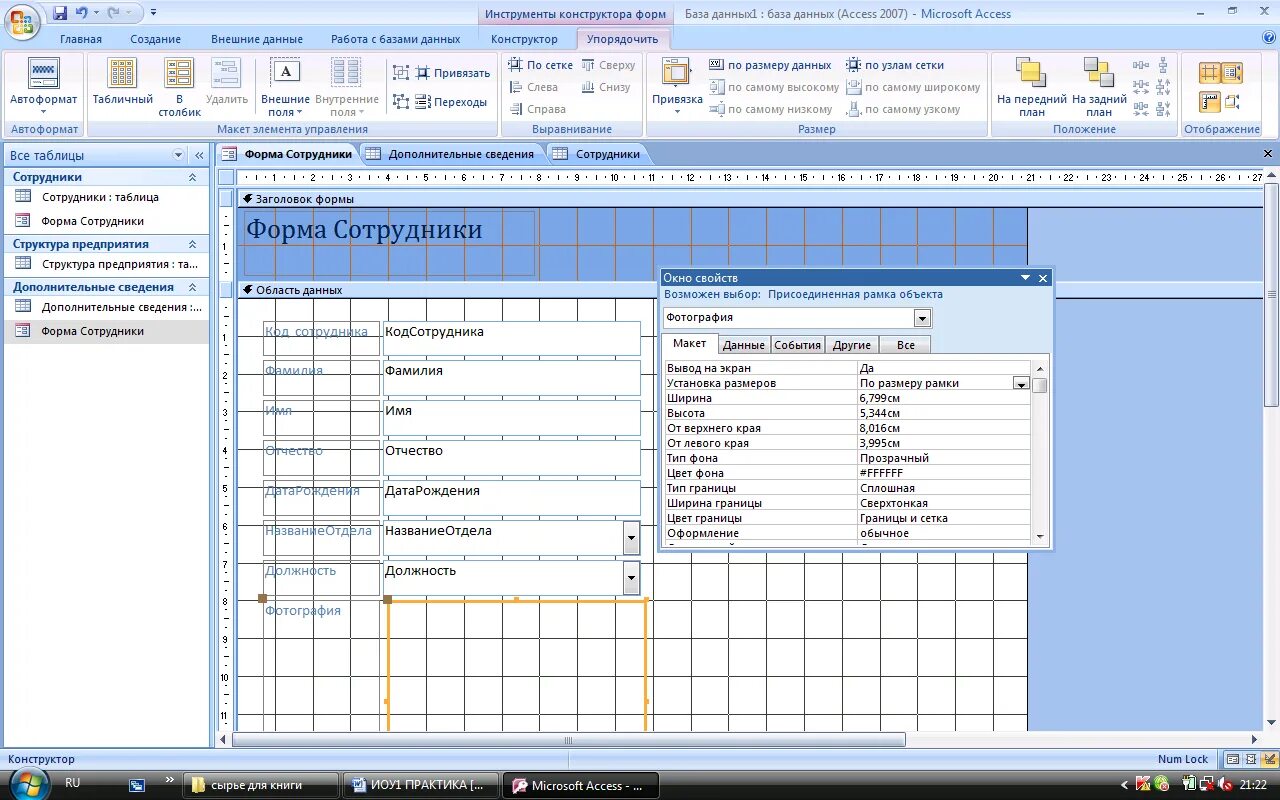Open the Внешние поля margins menu
Viewport: 1280px width, 800px height.
285,86
